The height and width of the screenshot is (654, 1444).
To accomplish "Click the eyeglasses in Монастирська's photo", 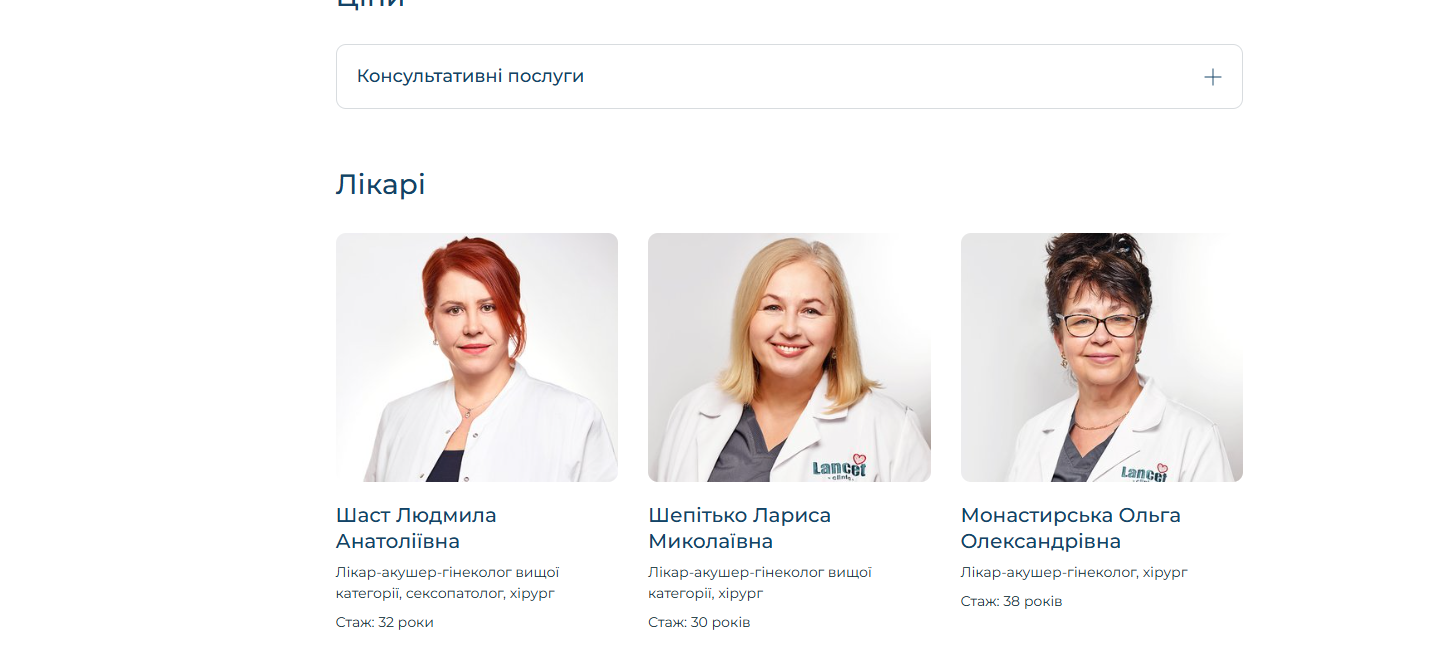I will pos(1100,325).
